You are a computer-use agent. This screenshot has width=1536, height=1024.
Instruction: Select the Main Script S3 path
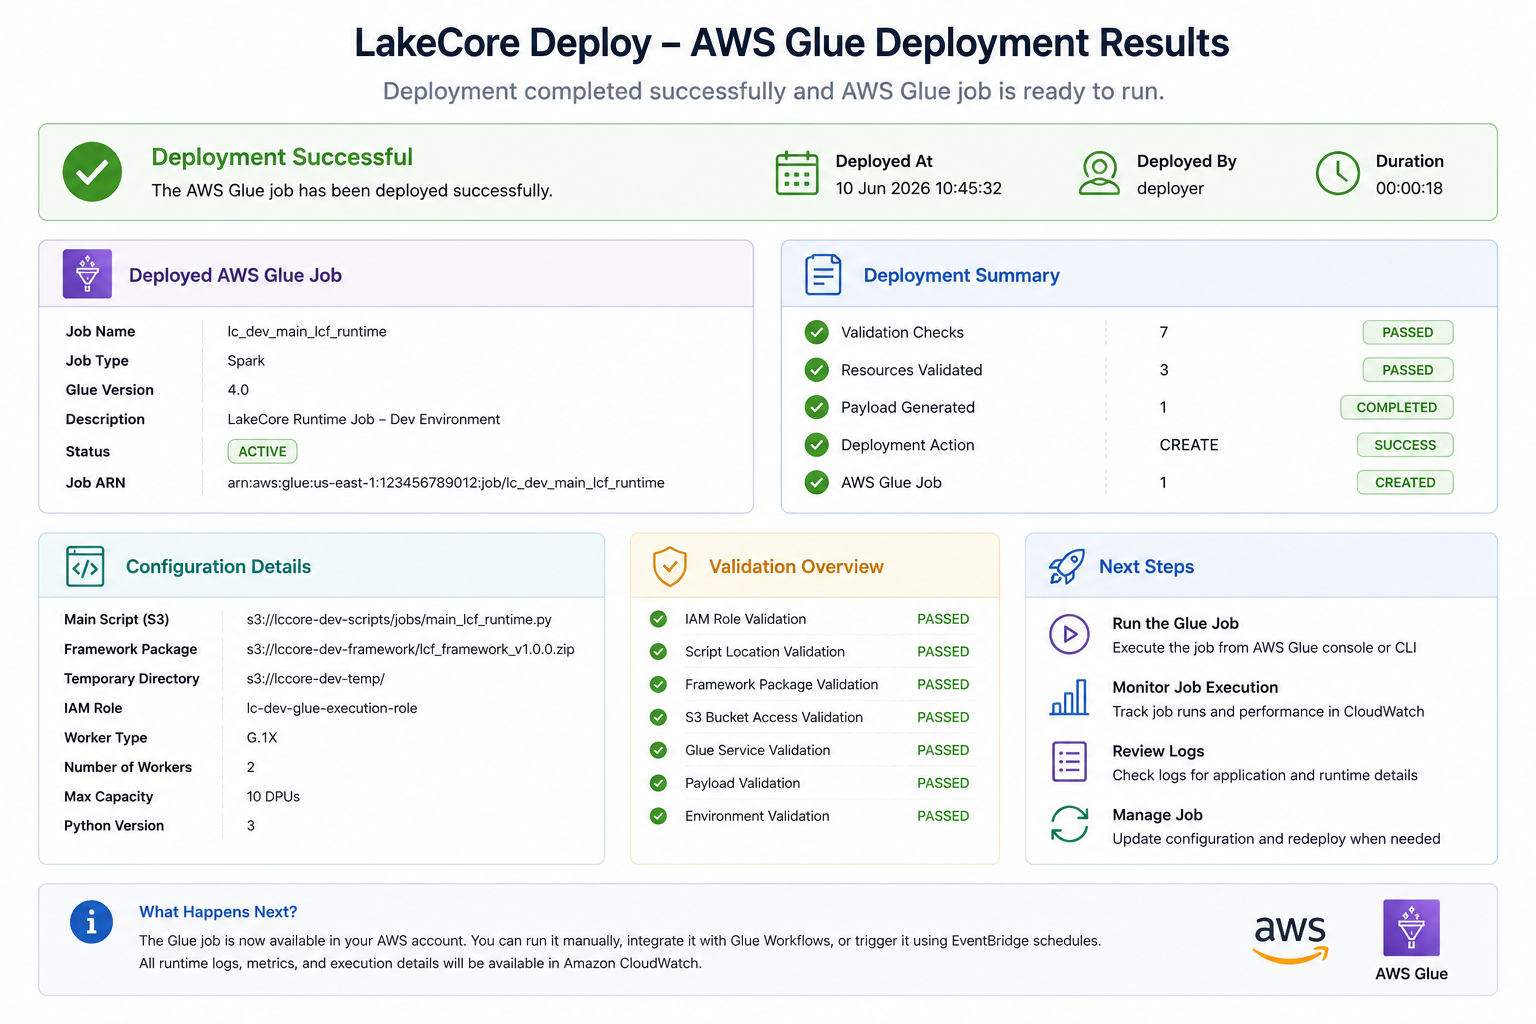399,620
